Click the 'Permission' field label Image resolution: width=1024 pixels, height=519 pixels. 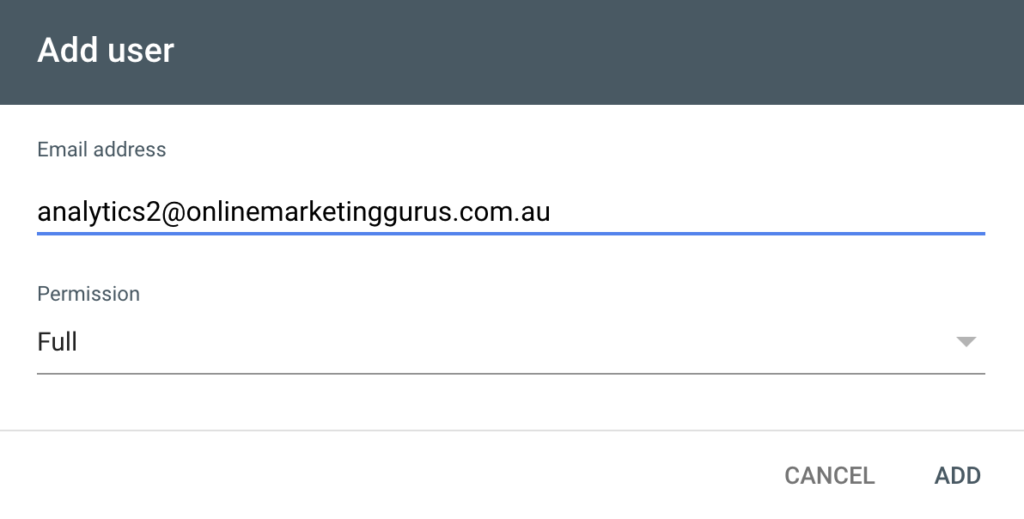(88, 294)
